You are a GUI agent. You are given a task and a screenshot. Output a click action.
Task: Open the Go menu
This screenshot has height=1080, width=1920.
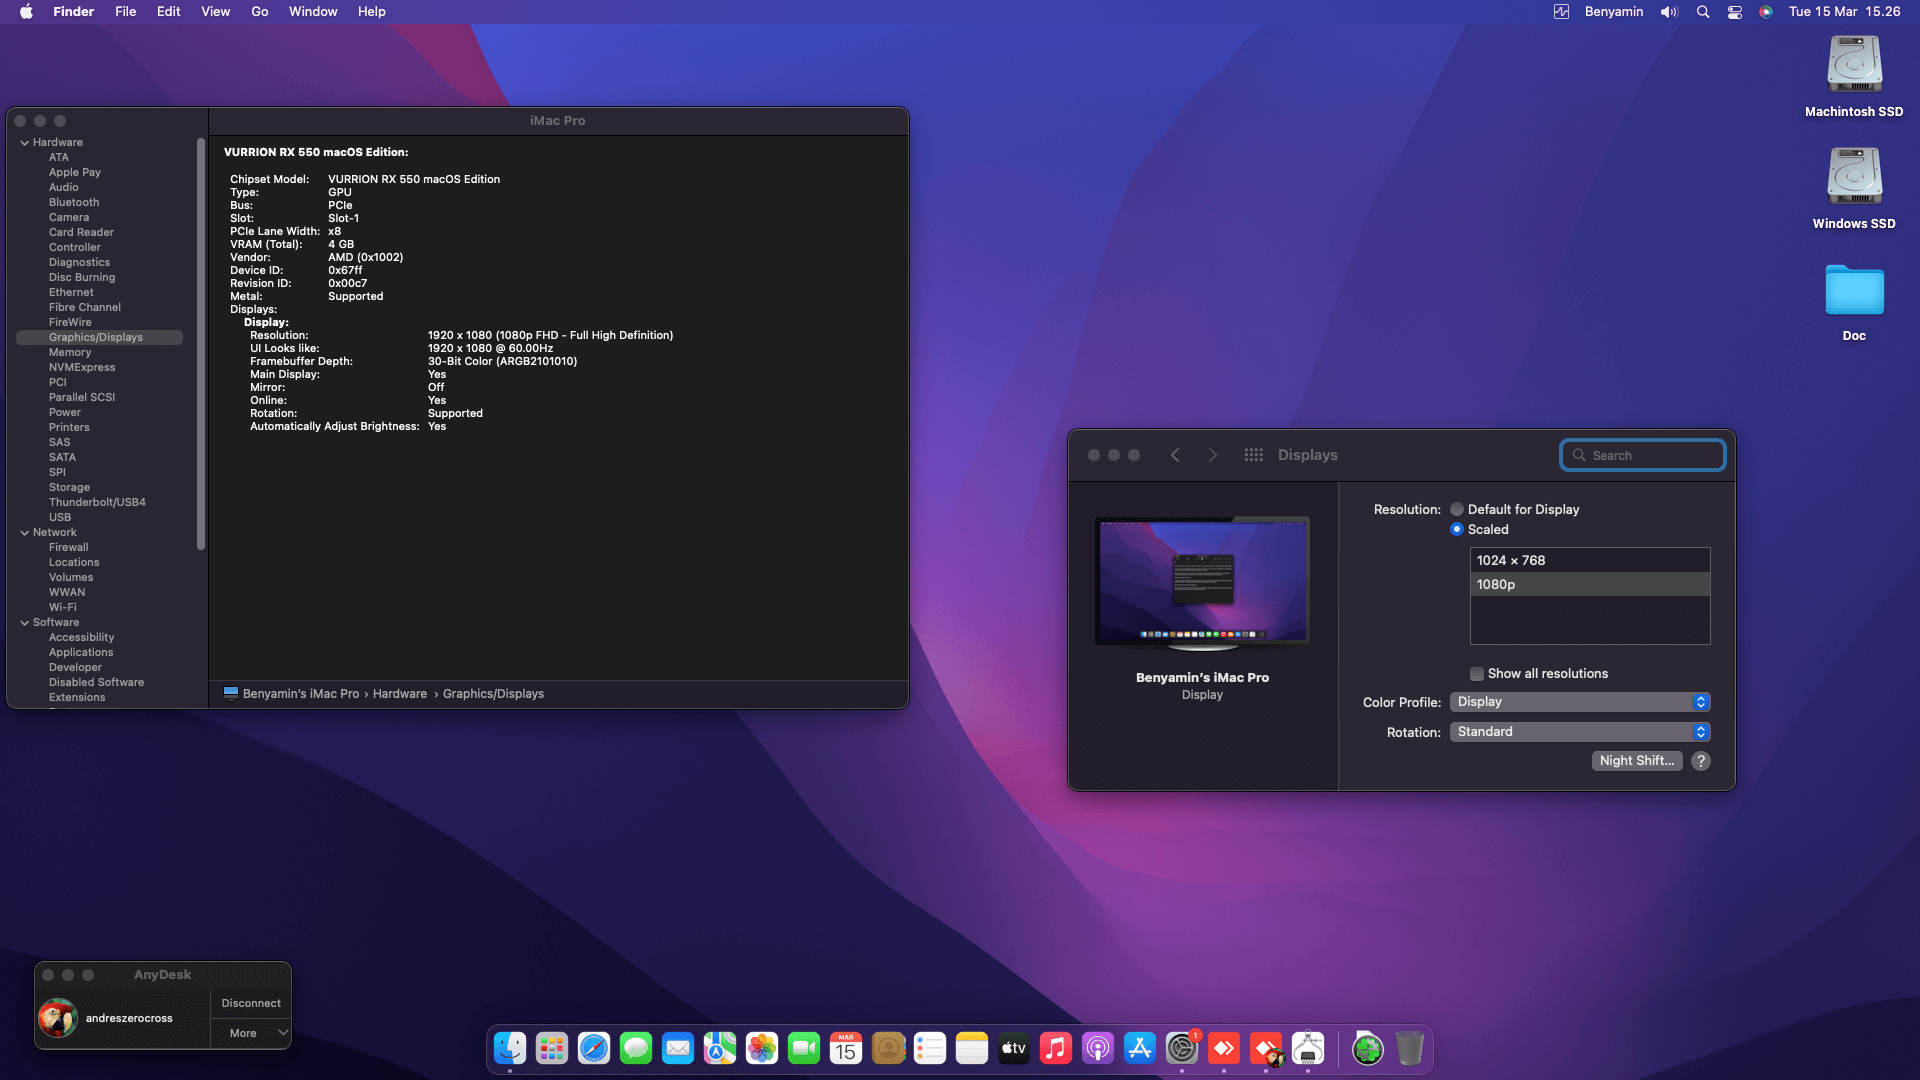click(x=260, y=12)
